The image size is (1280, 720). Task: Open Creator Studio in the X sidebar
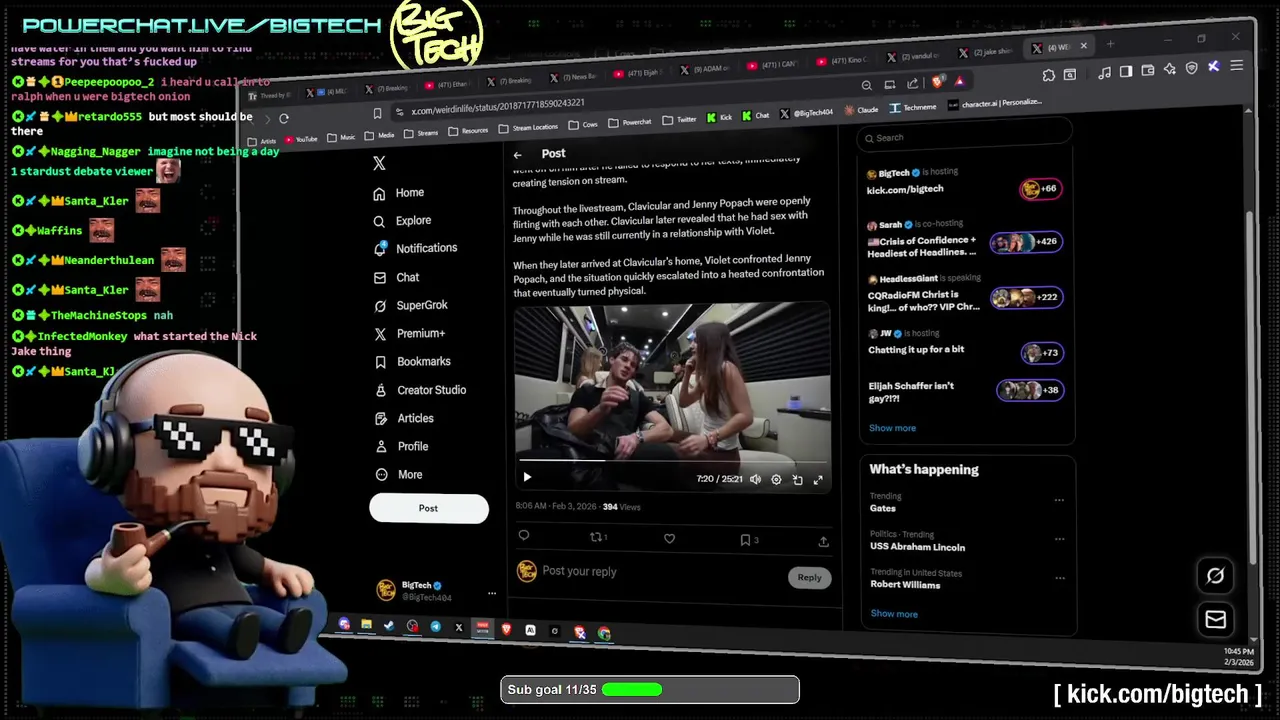click(420, 390)
